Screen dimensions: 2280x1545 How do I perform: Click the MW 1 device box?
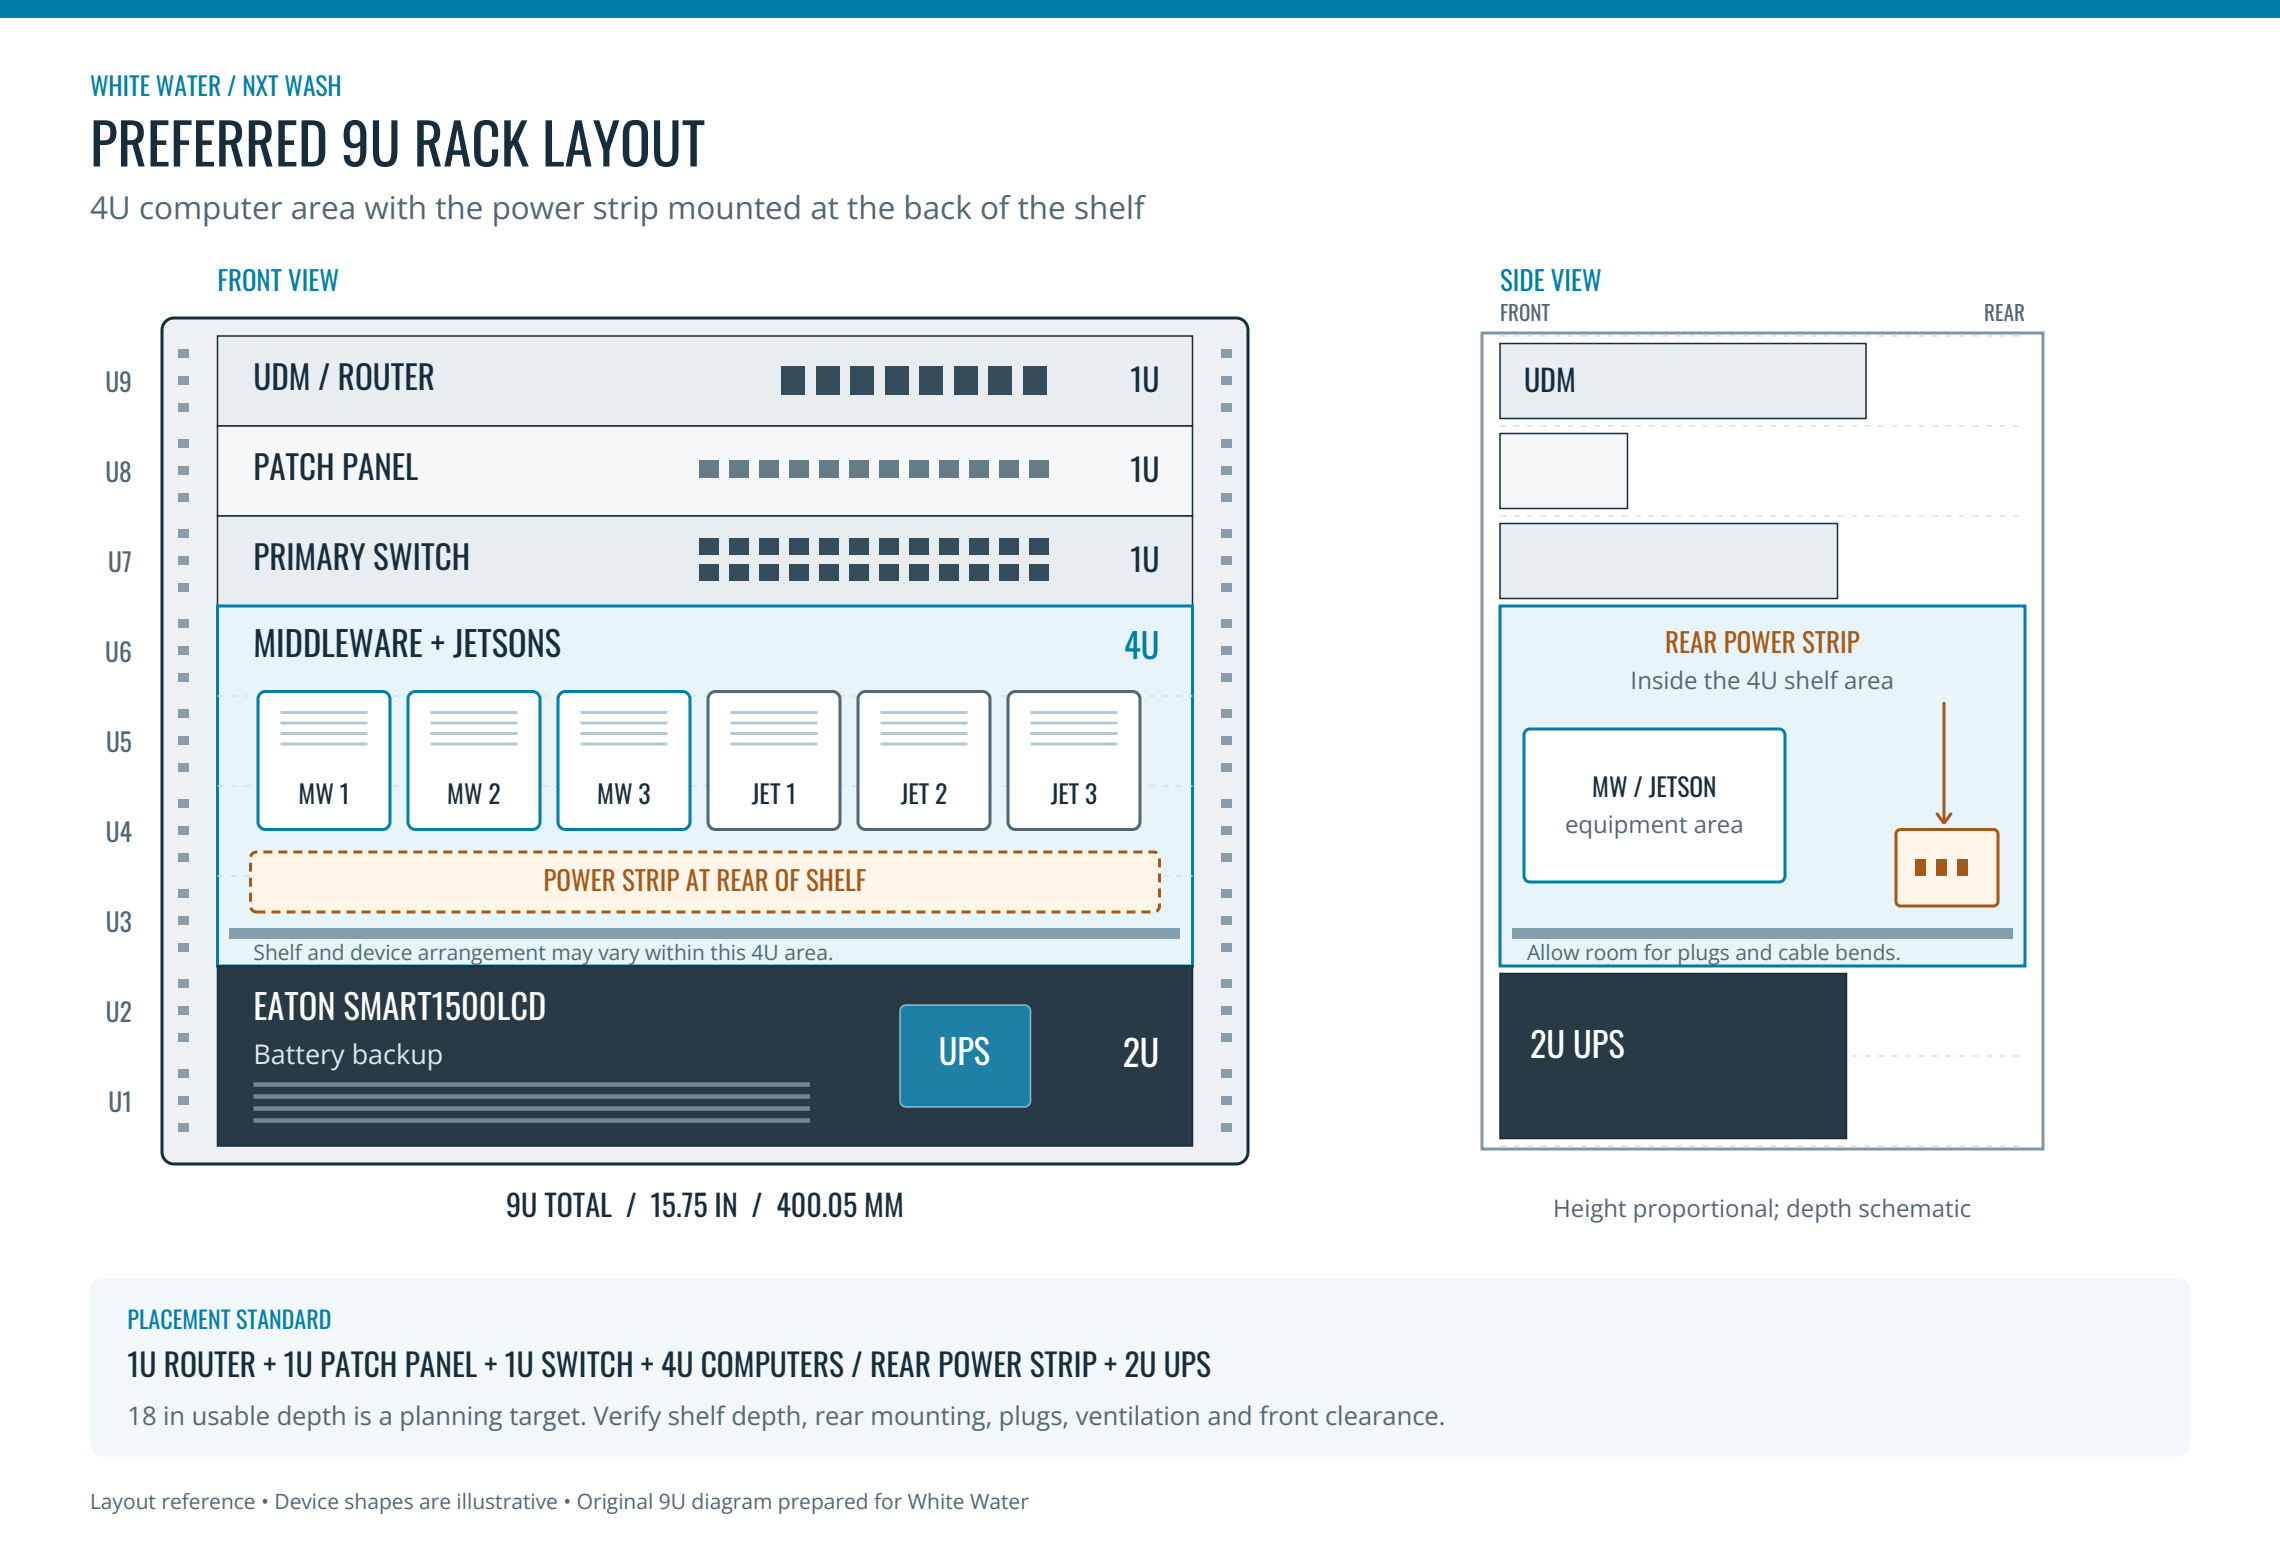click(323, 760)
